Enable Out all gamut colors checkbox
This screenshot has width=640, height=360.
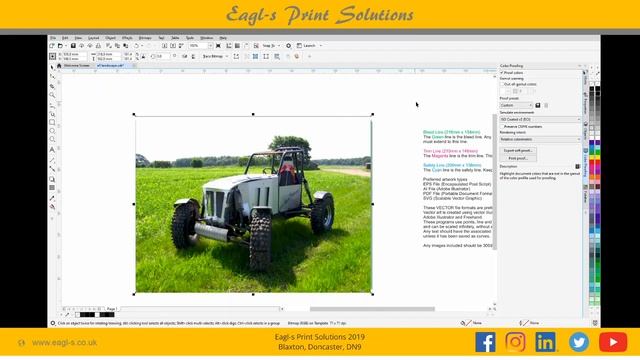click(x=502, y=84)
